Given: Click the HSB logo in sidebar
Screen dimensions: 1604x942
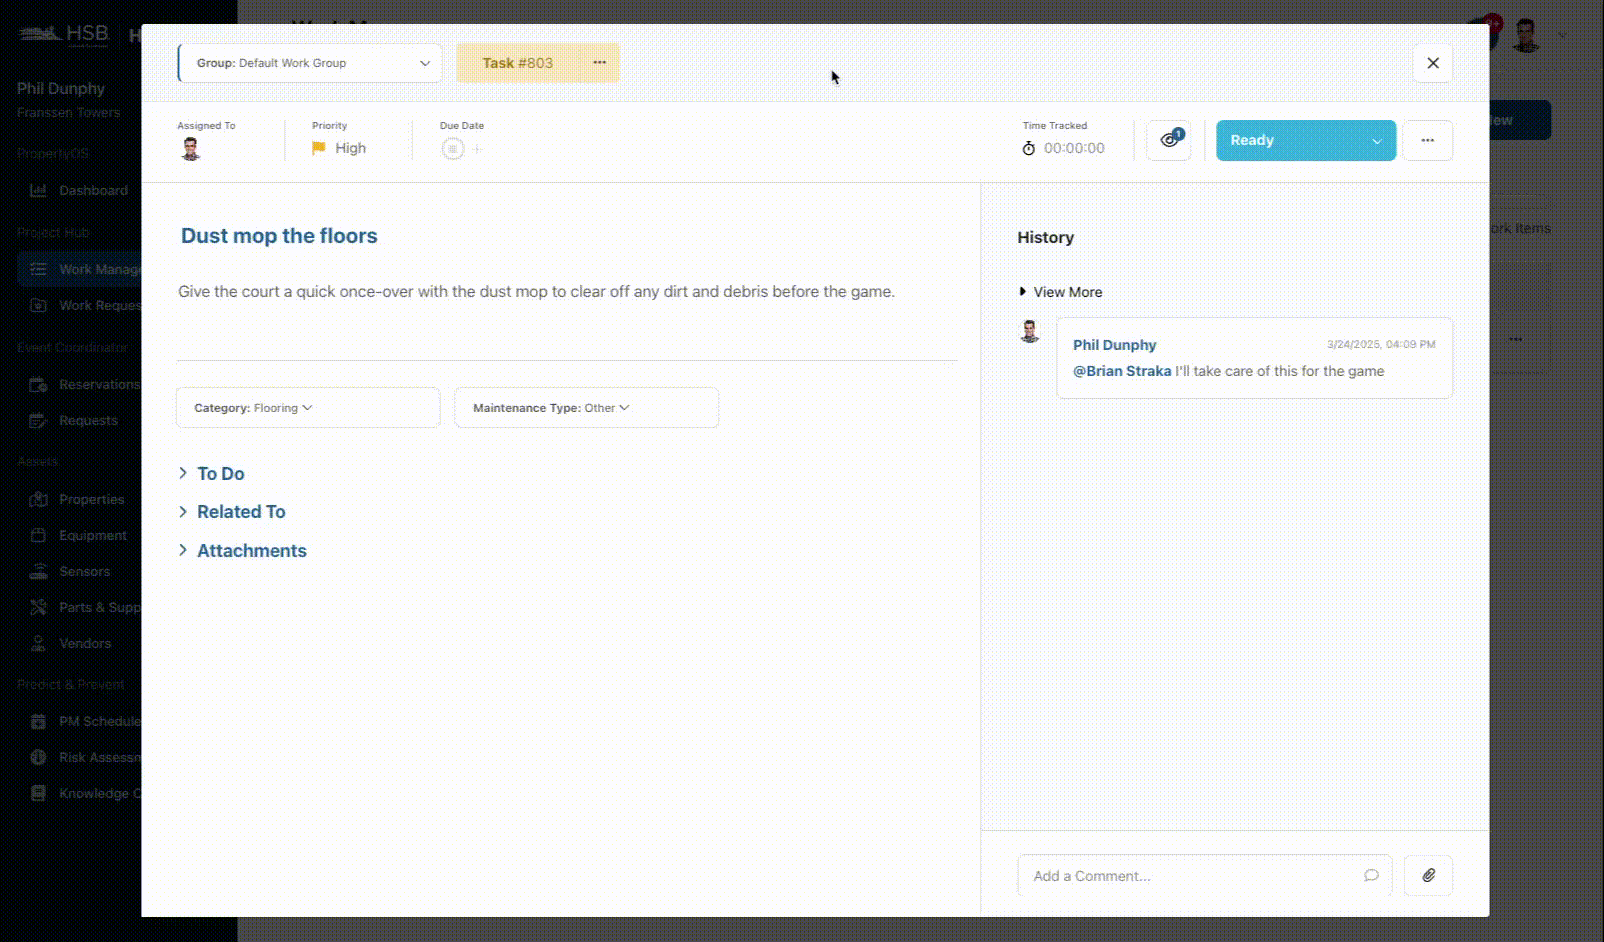Looking at the screenshot, I should pos(63,35).
